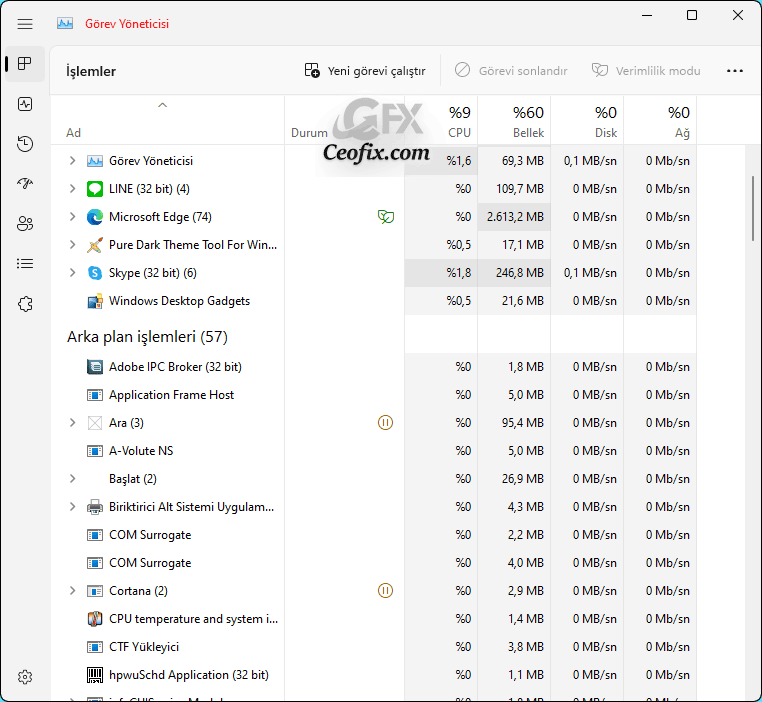The height and width of the screenshot is (702, 762).
Task: Sort by the Ağ column header
Action: point(660,120)
